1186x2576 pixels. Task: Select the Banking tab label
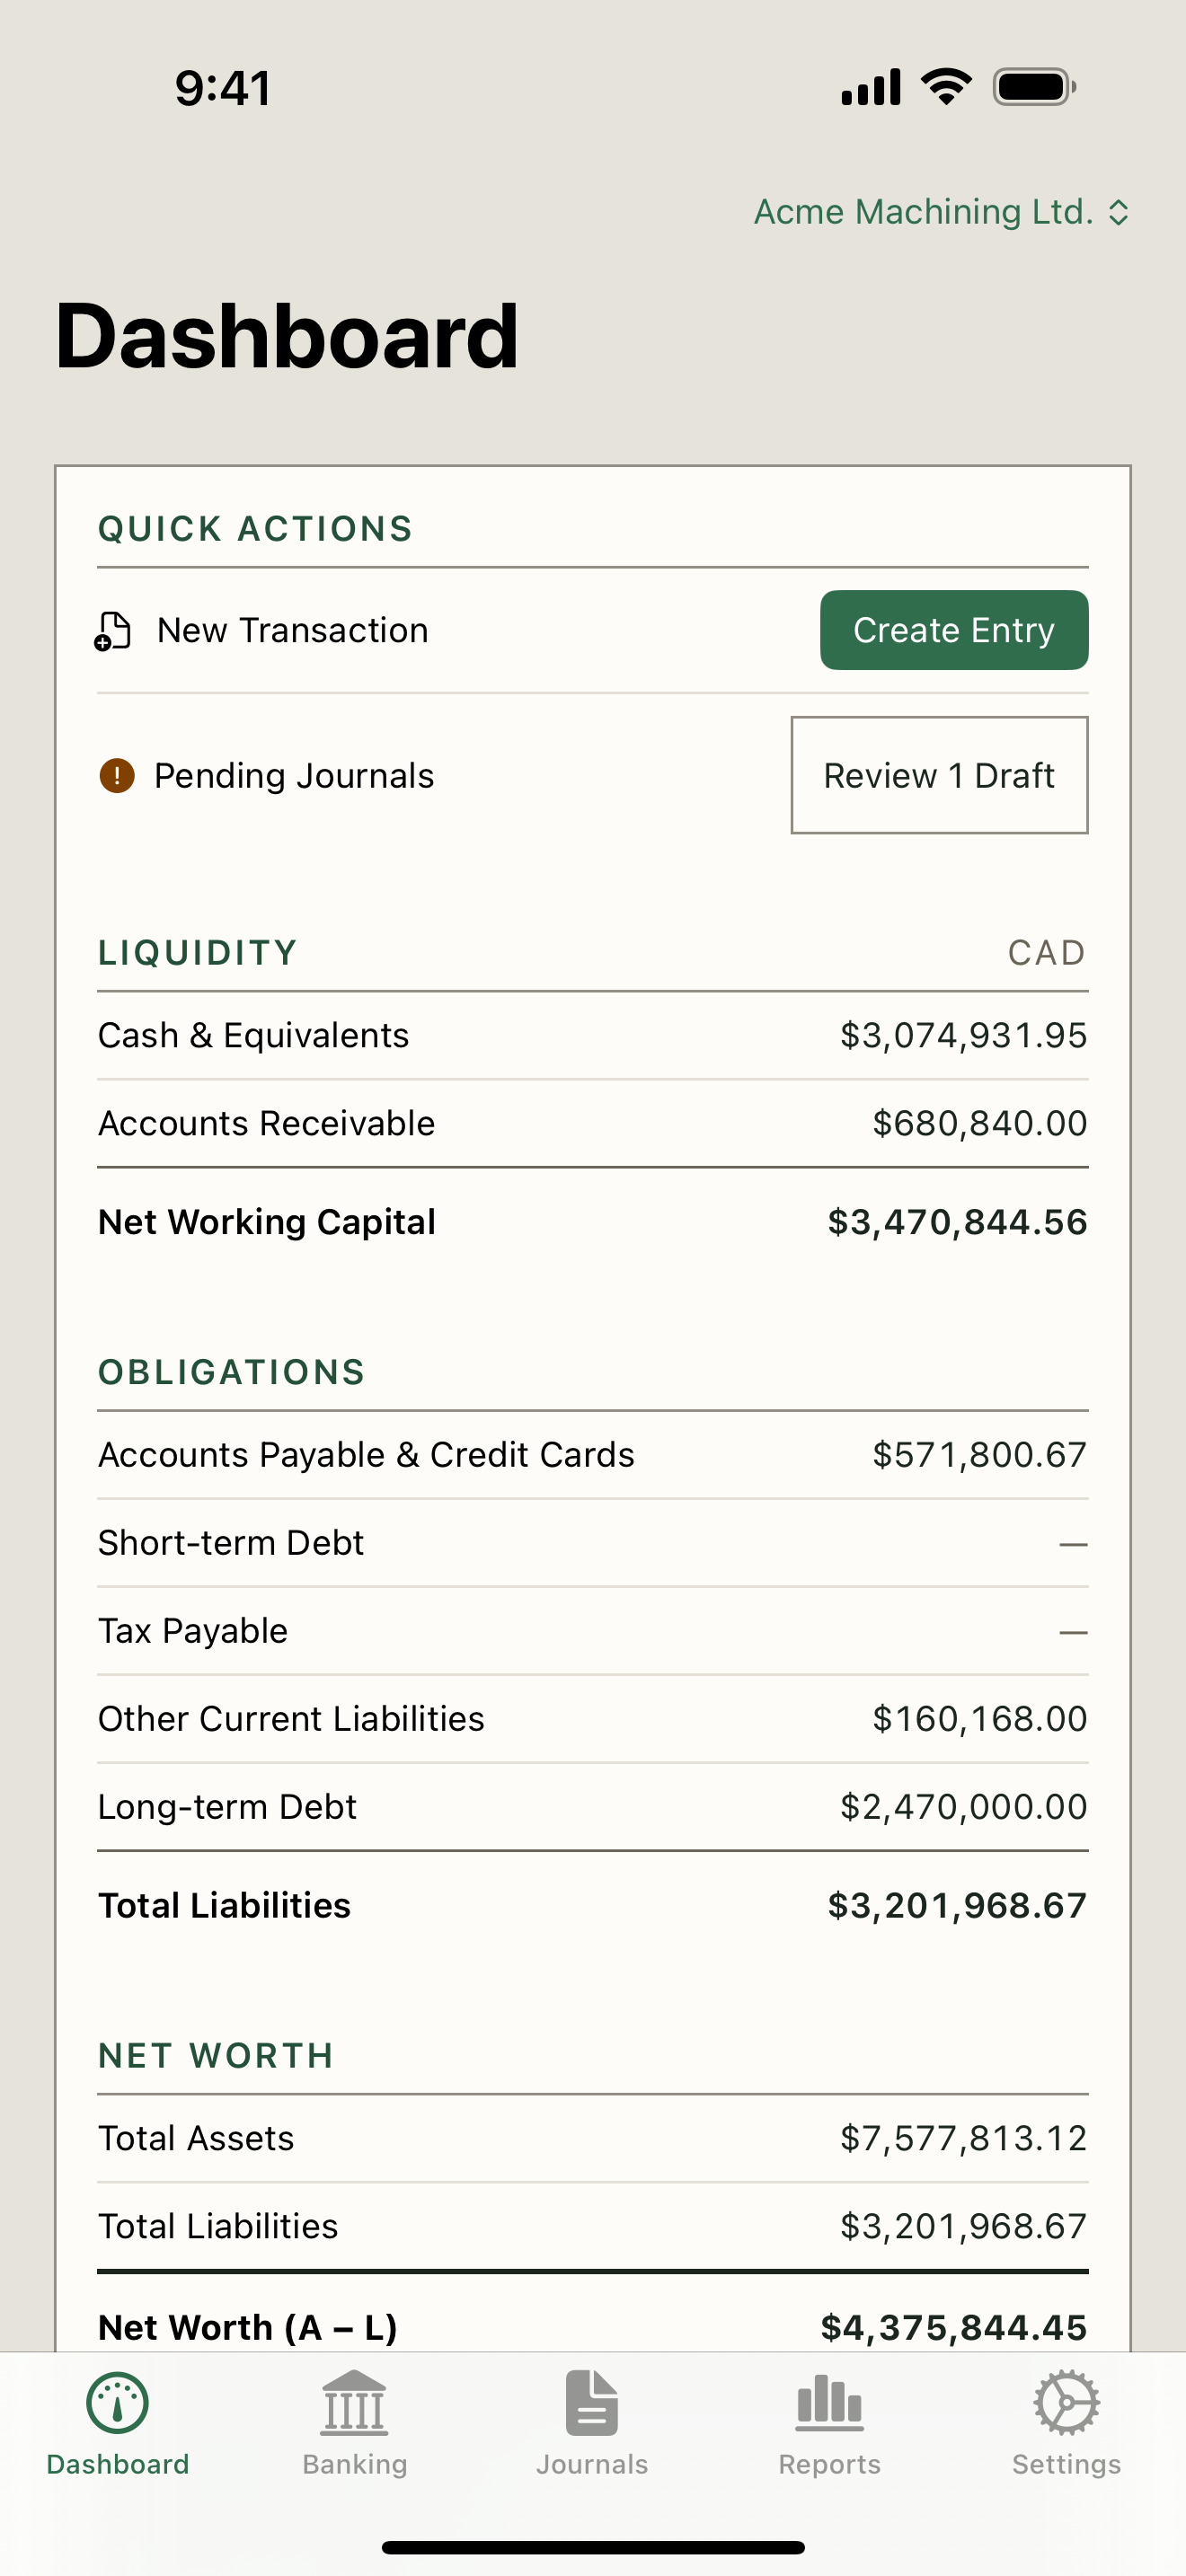pos(355,2464)
